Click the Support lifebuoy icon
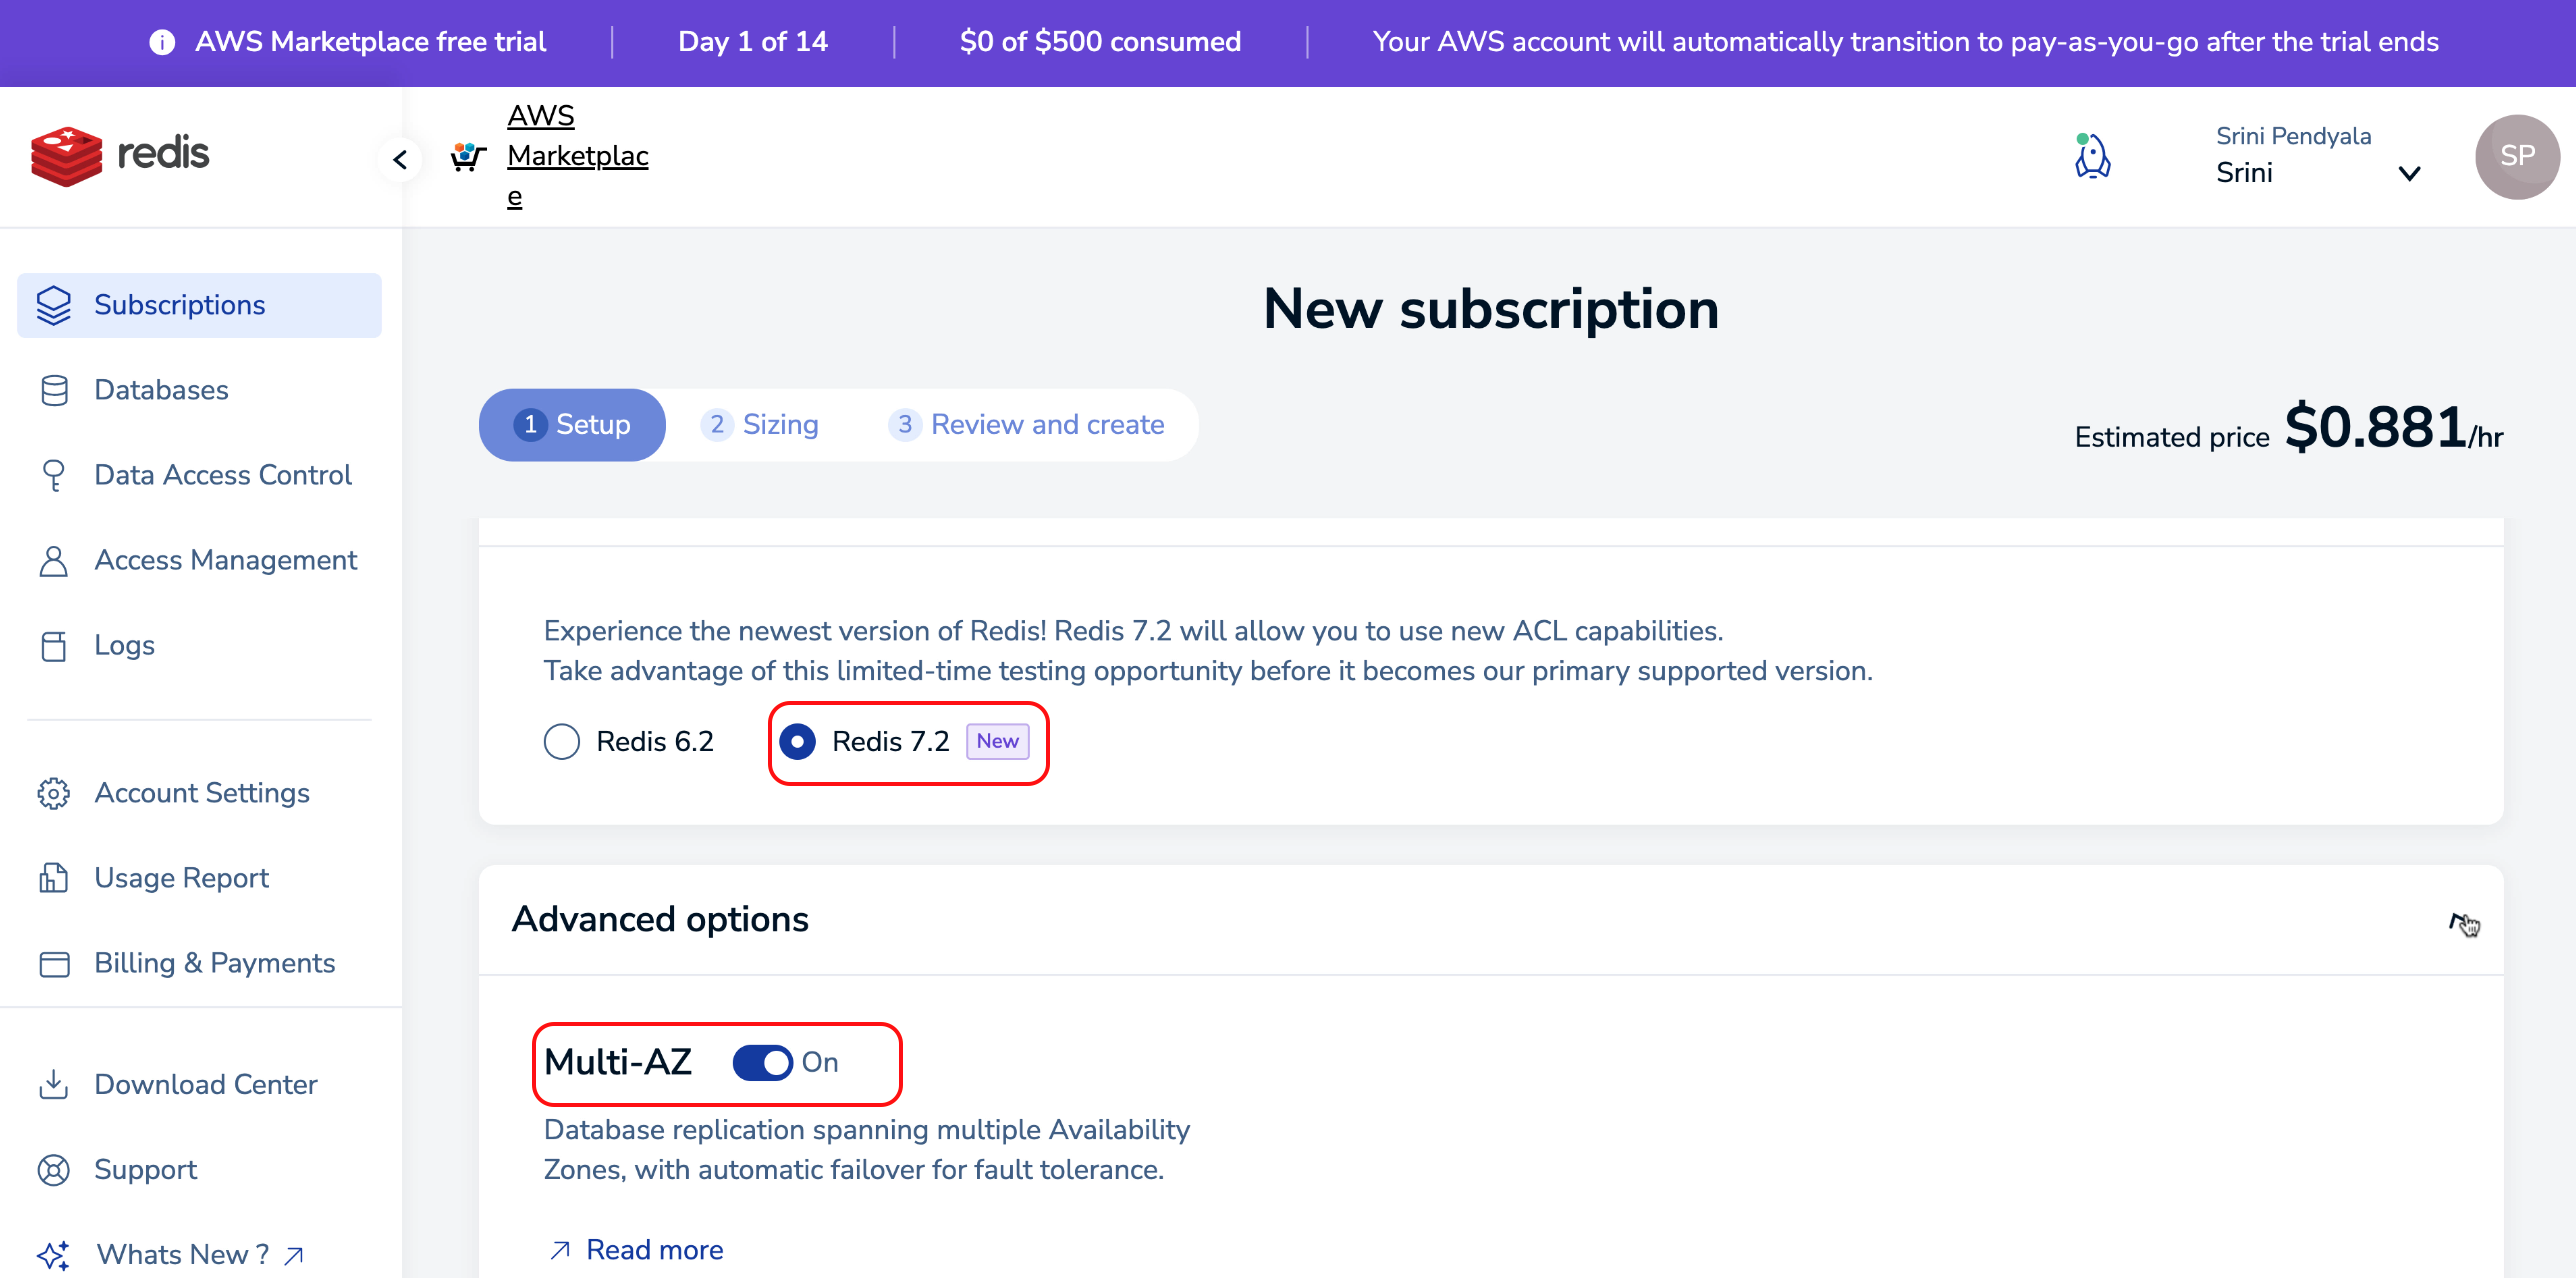Image resolution: width=2576 pixels, height=1278 pixels. (54, 1169)
